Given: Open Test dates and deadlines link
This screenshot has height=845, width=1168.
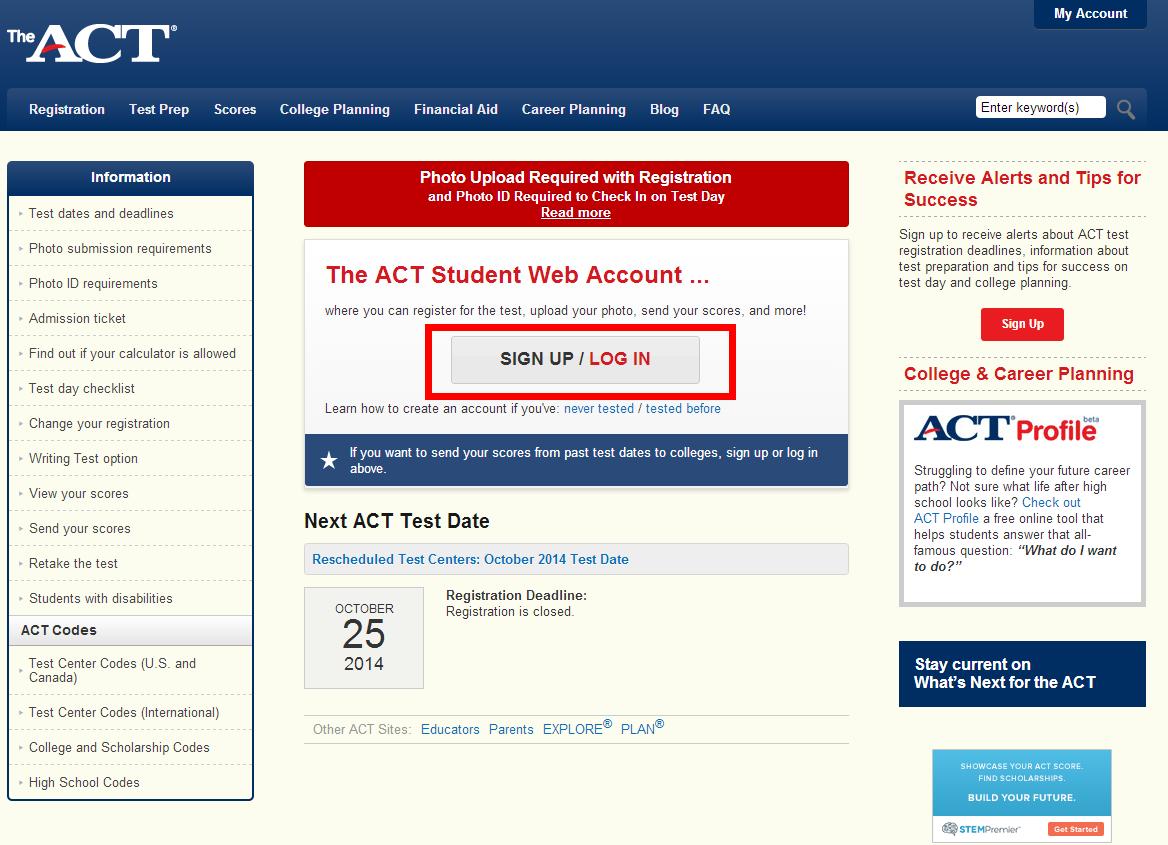Looking at the screenshot, I should (101, 214).
